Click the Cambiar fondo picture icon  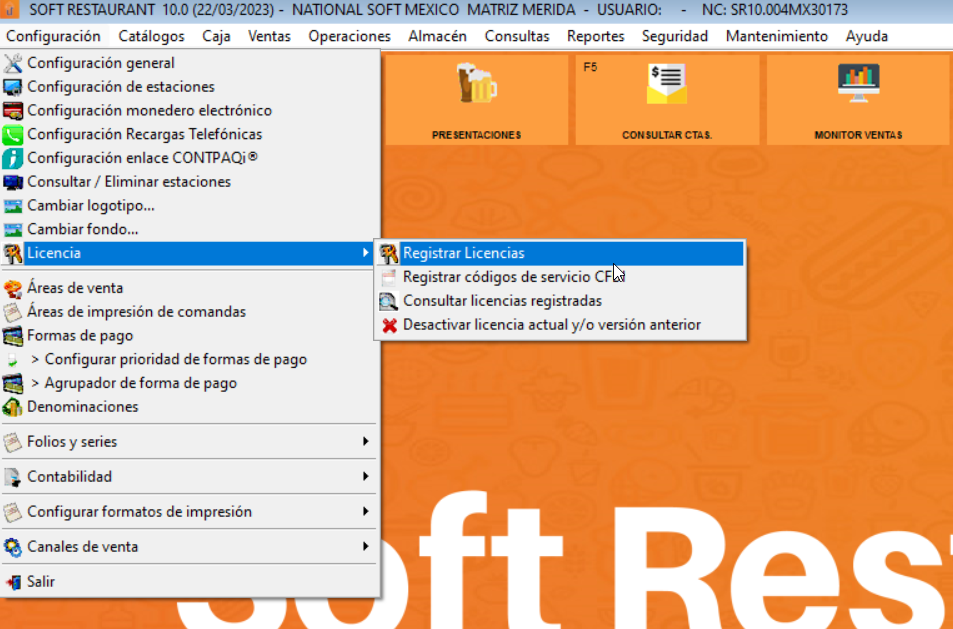pos(13,230)
